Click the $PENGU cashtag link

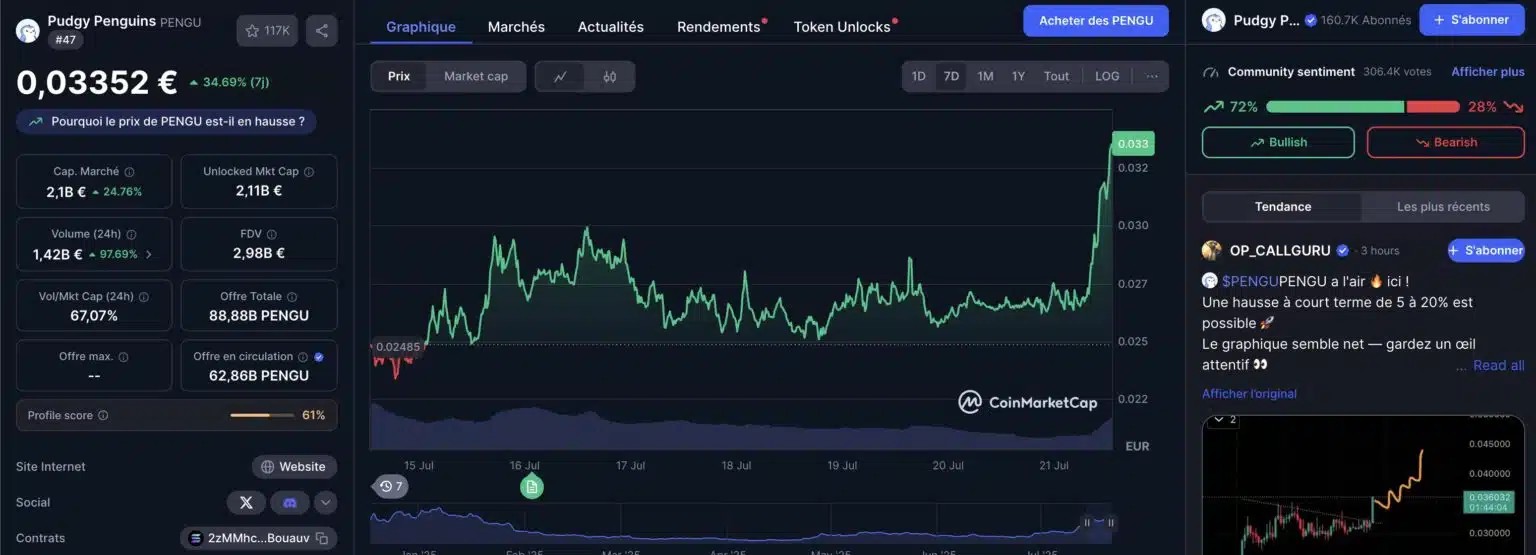(1250, 282)
